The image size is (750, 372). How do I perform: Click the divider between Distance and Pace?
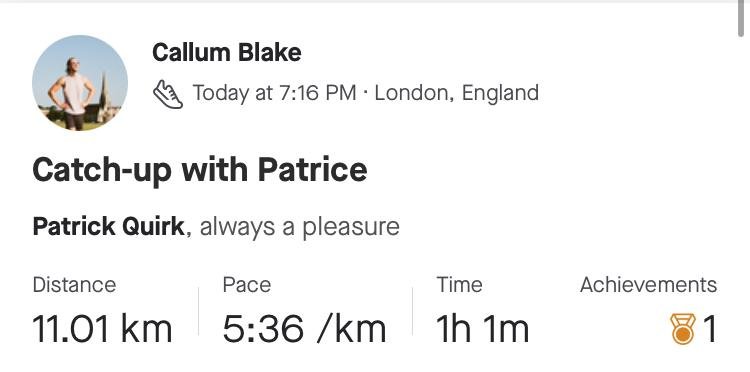pyautogui.click(x=198, y=311)
